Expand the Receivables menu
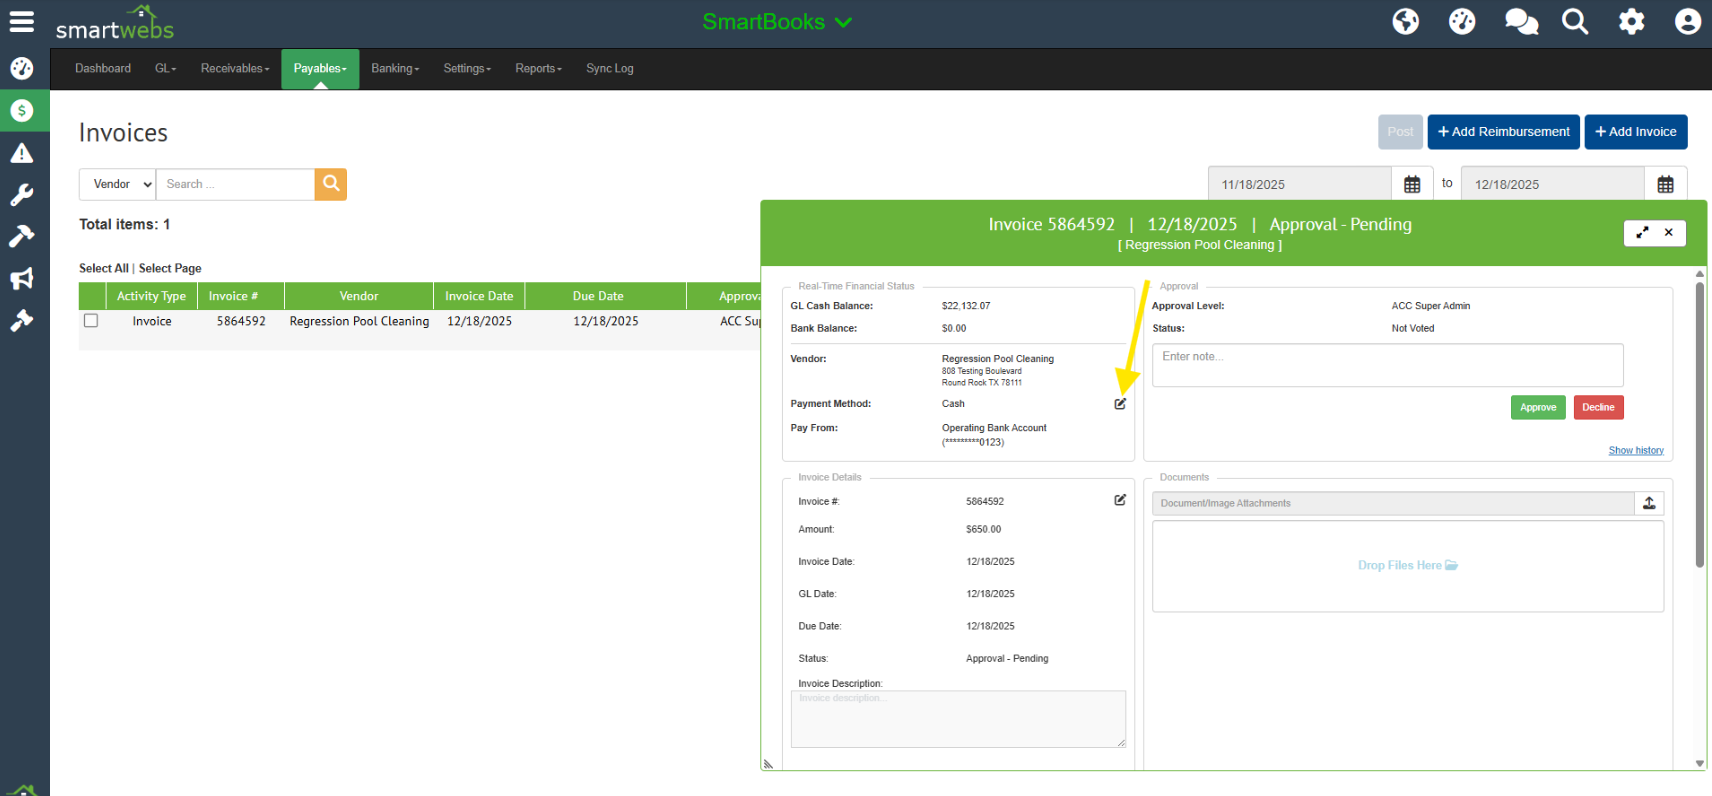 tap(235, 69)
